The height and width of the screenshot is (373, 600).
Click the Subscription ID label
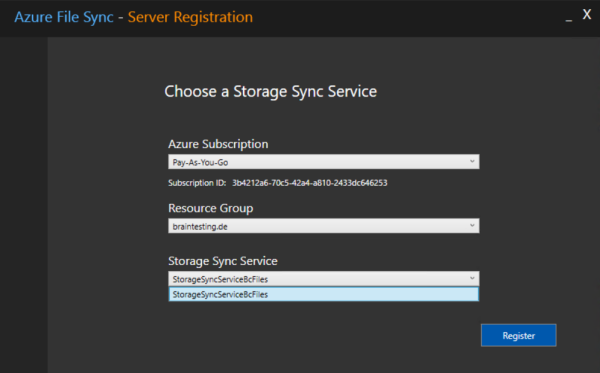[197, 183]
